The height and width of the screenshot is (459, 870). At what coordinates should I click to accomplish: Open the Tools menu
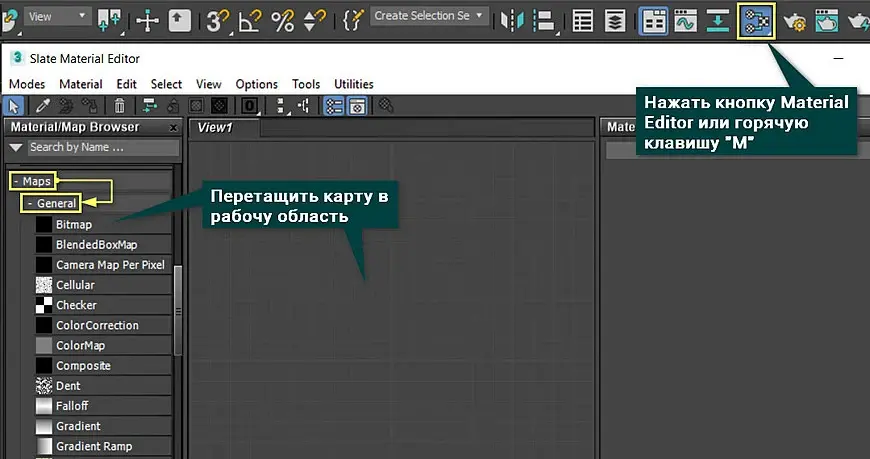(306, 84)
